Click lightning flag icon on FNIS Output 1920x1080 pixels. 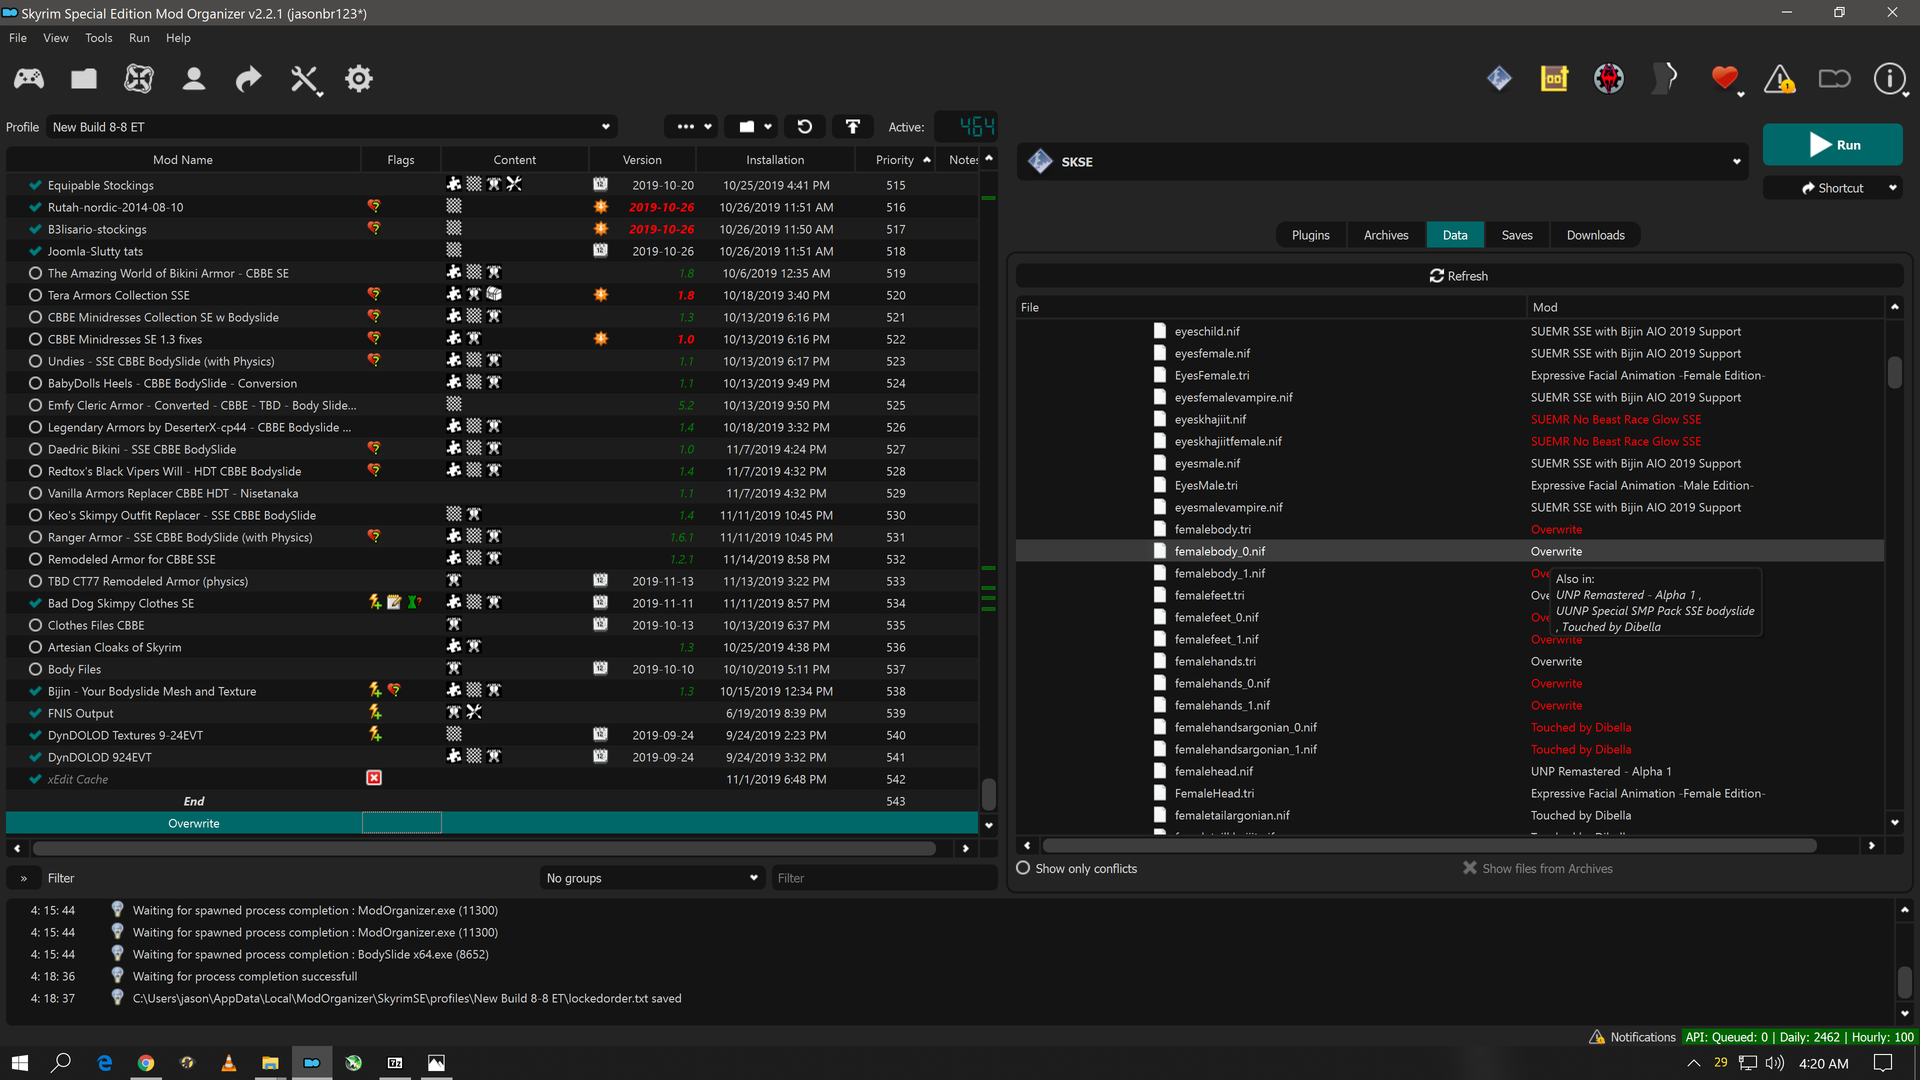point(375,712)
